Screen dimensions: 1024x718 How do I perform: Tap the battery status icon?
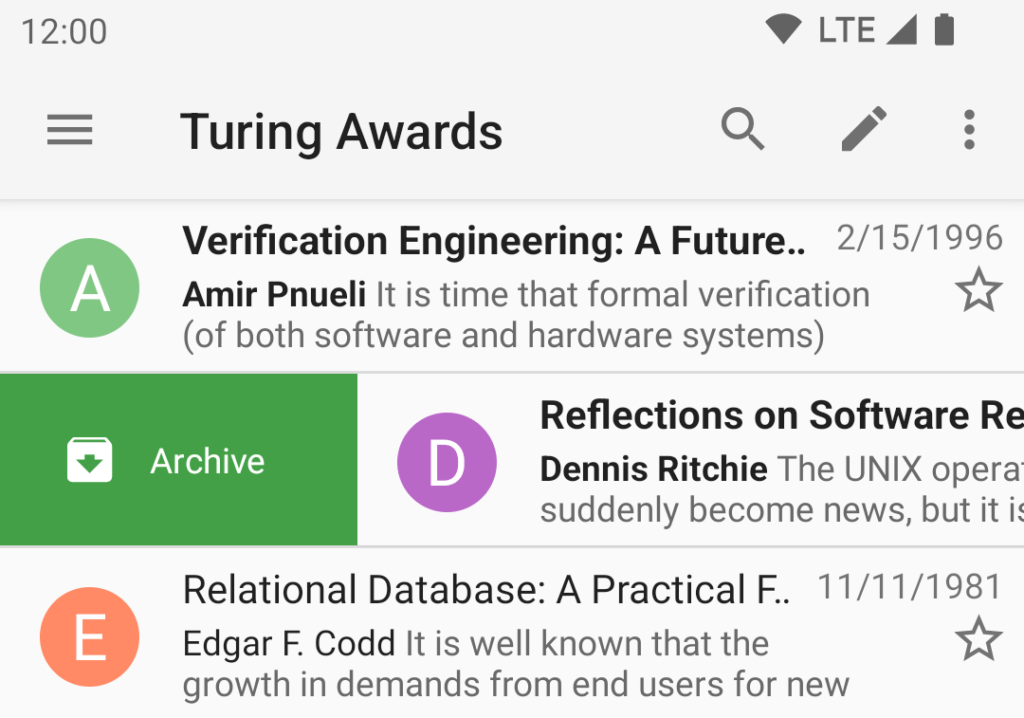[943, 30]
